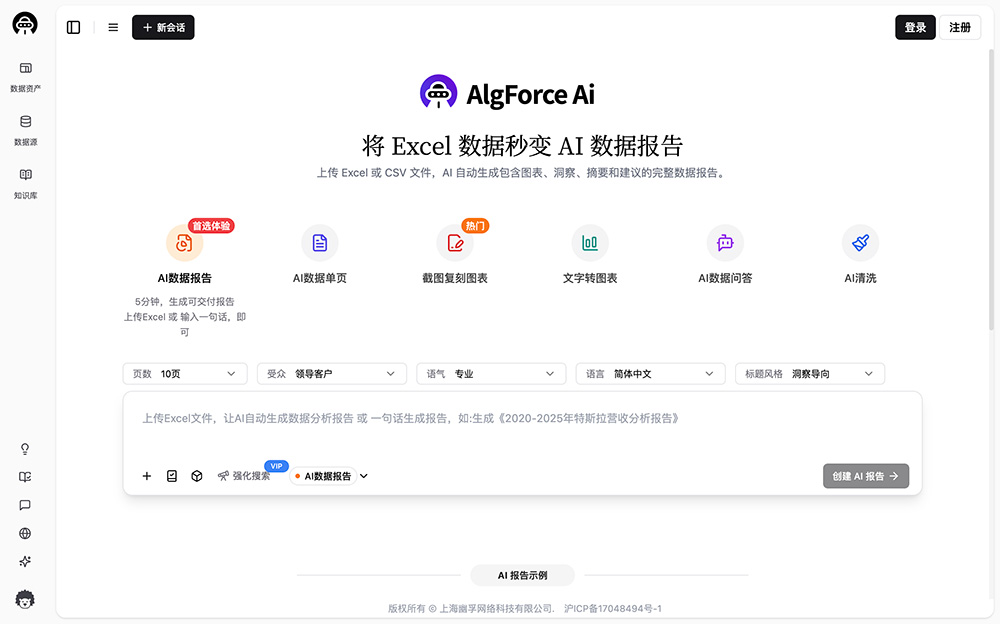Click the chat bubble icon in the sidebar
The image size is (1000, 624).
coord(25,505)
